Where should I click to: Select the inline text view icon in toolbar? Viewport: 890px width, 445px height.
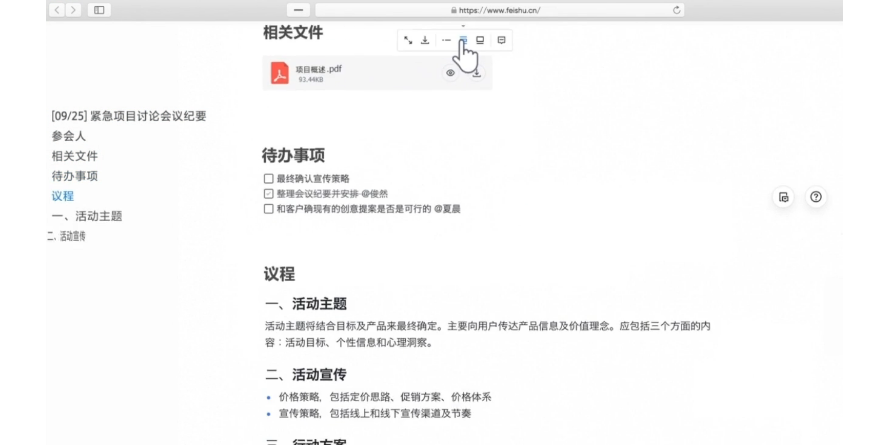445,40
